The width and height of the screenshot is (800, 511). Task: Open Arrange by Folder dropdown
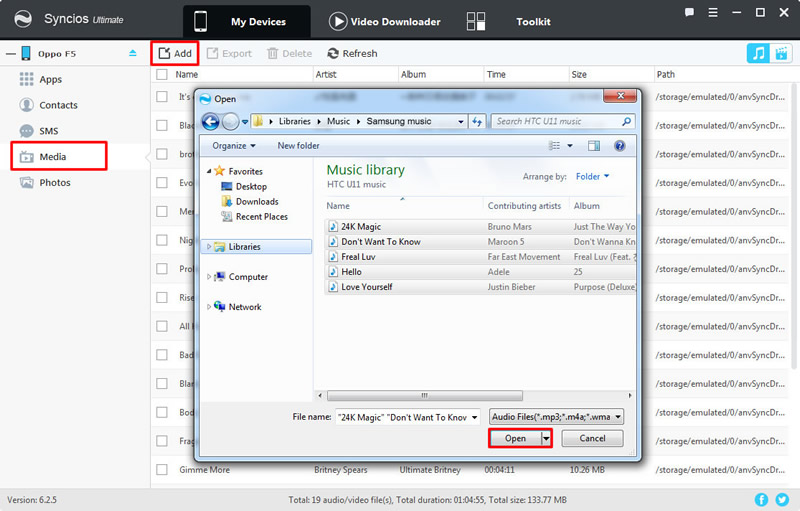(x=592, y=176)
